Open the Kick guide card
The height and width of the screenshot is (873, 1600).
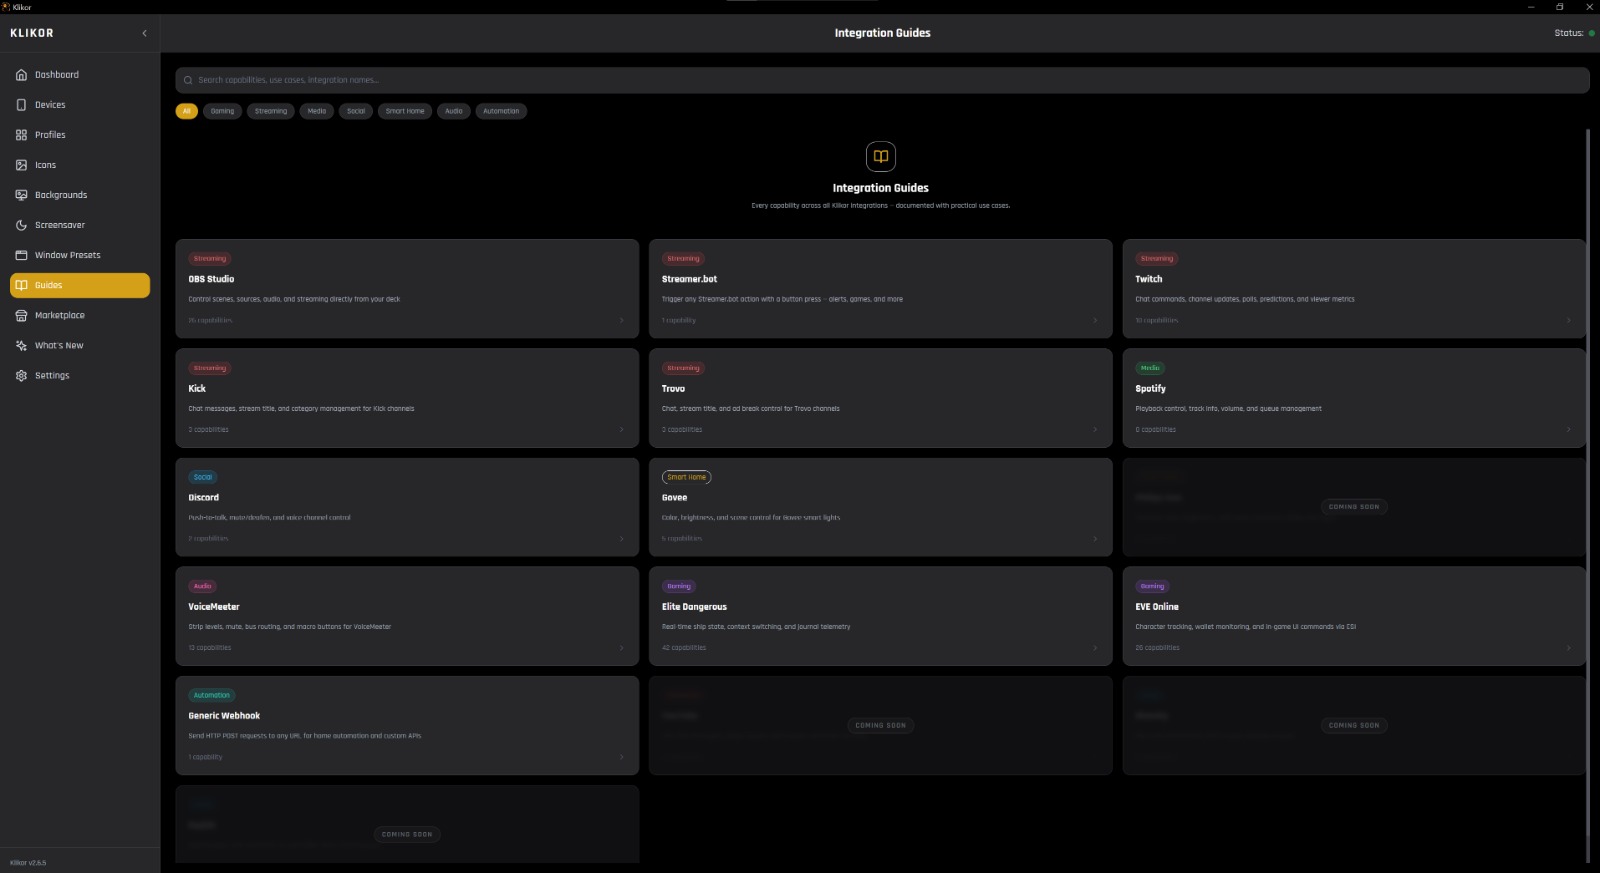[x=407, y=397]
